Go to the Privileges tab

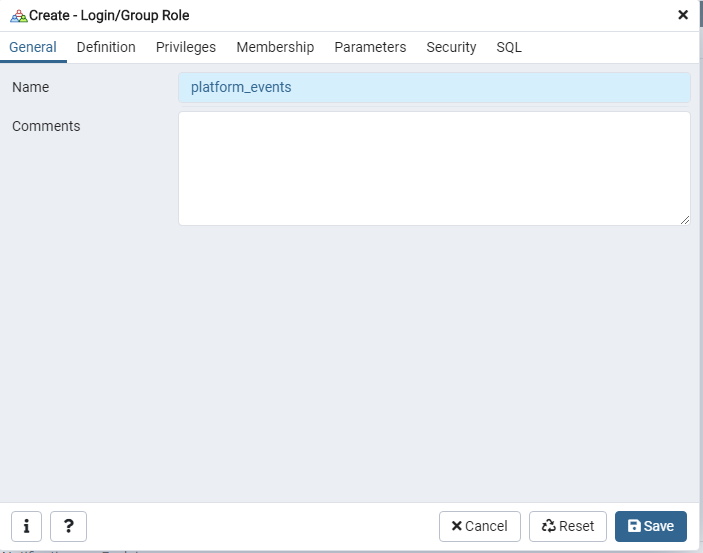pyautogui.click(x=186, y=47)
